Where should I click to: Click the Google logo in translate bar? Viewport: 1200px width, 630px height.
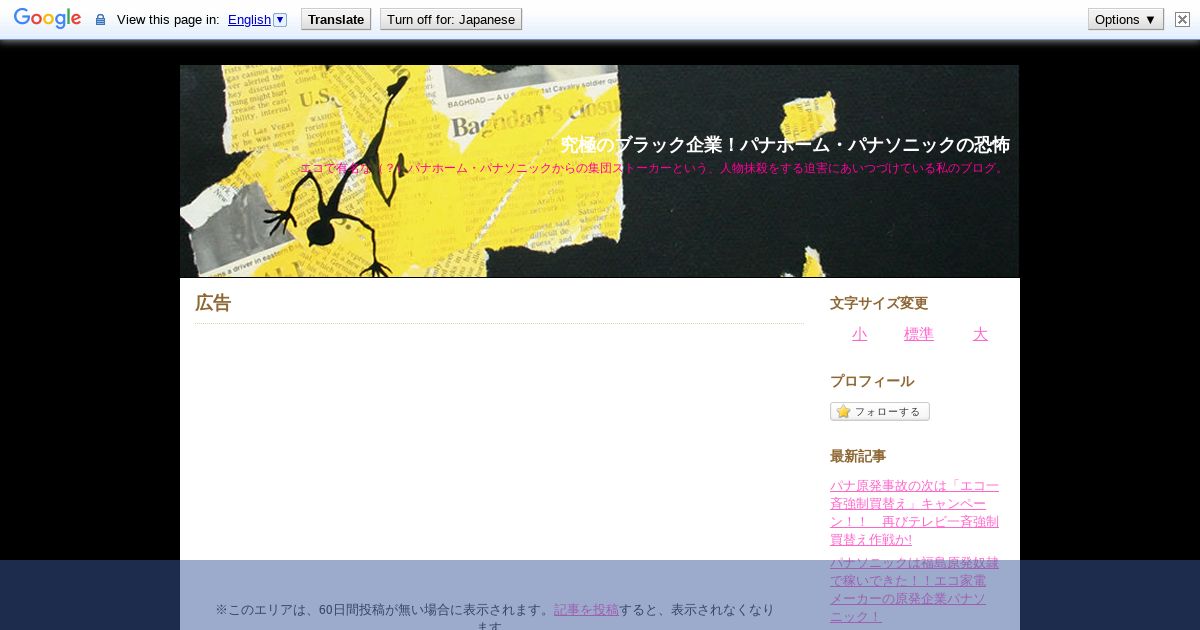[47, 19]
